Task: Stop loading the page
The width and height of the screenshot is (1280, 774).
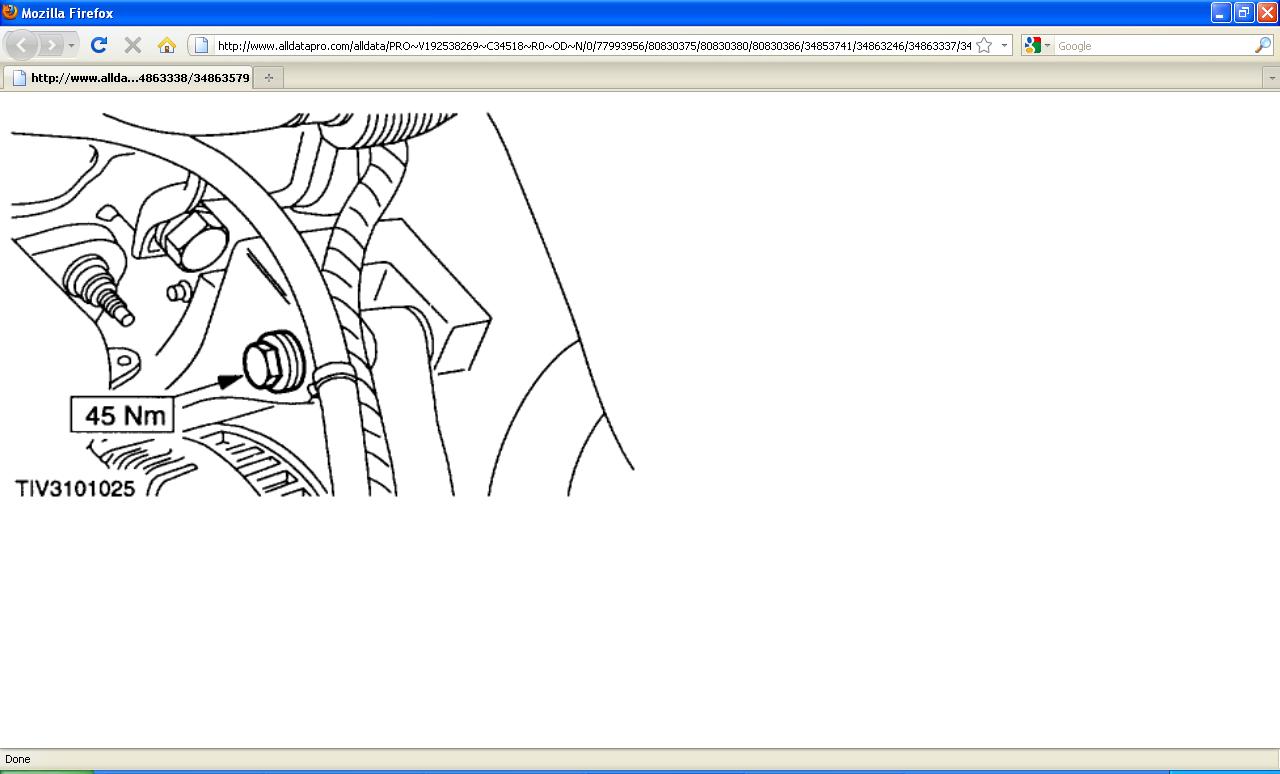Action: click(x=132, y=45)
